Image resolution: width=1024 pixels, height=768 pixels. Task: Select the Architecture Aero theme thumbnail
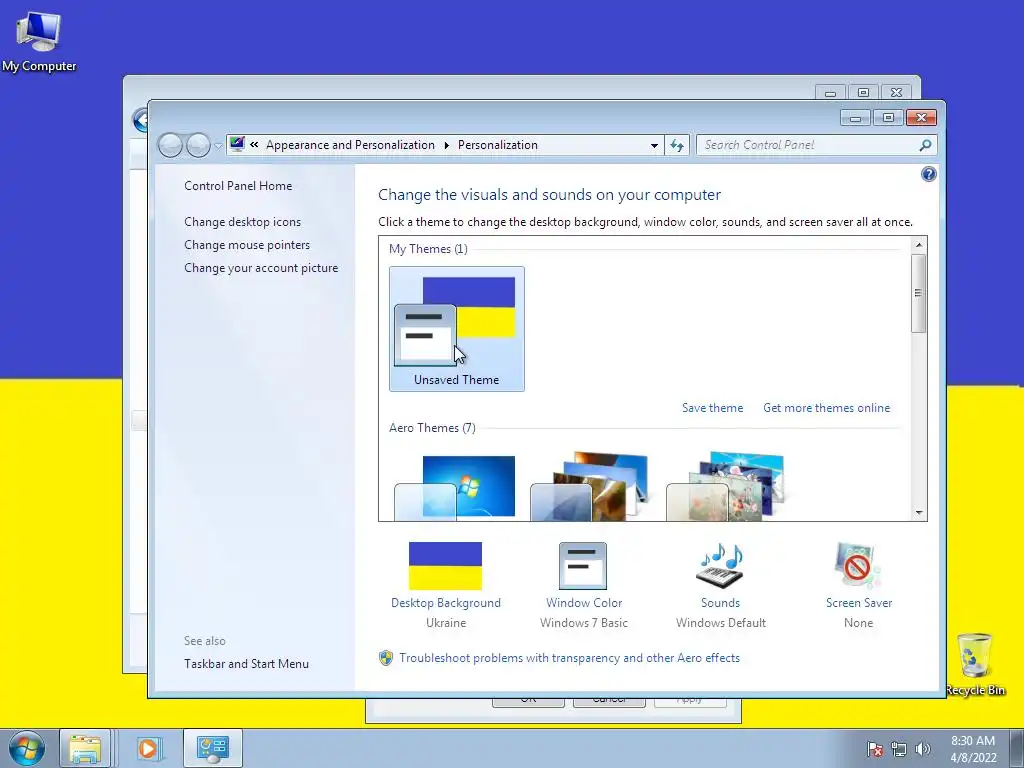pos(590,487)
